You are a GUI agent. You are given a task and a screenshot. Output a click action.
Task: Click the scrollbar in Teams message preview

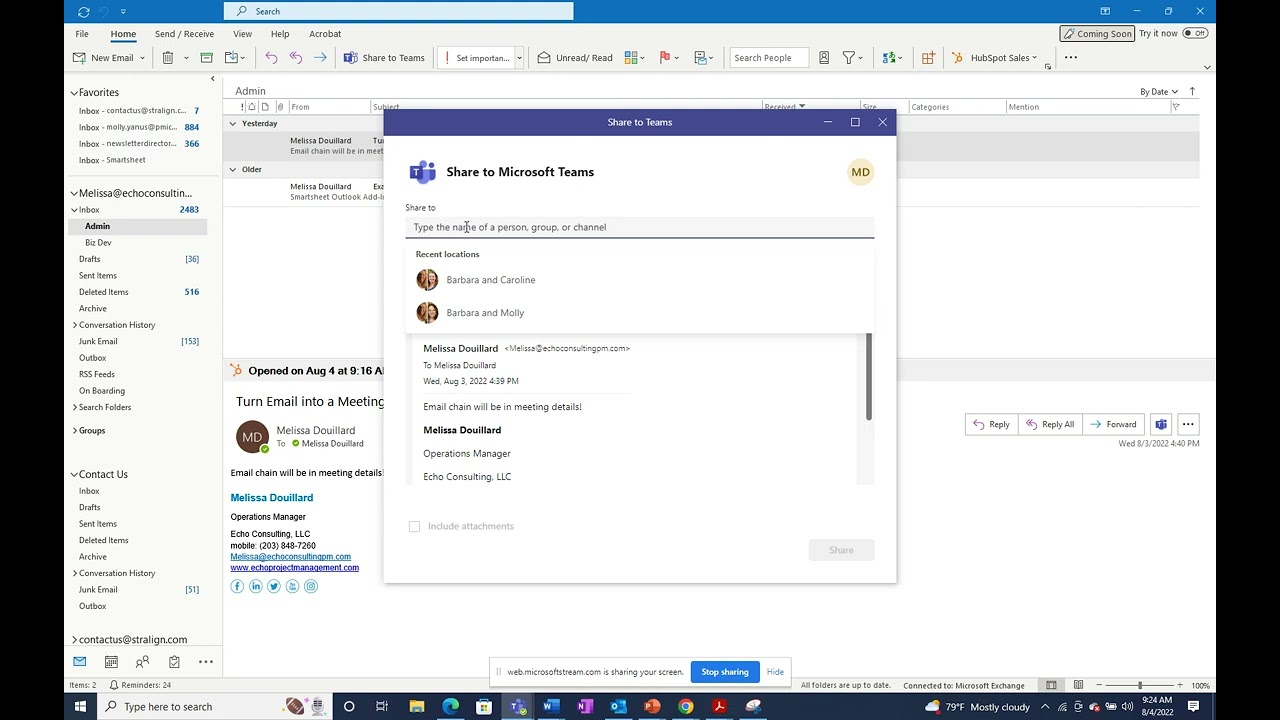click(869, 376)
